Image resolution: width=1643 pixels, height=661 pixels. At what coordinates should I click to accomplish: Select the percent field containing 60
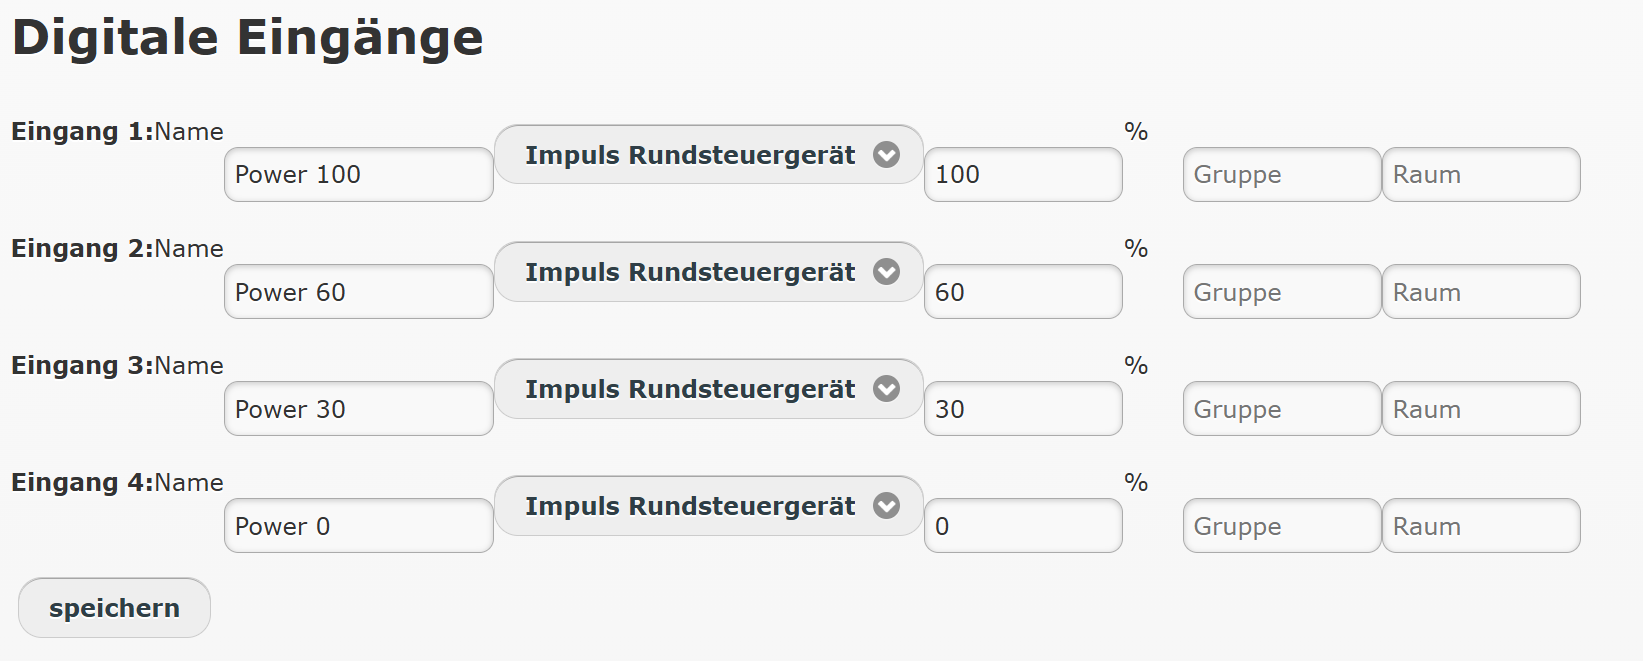[x=1022, y=292]
